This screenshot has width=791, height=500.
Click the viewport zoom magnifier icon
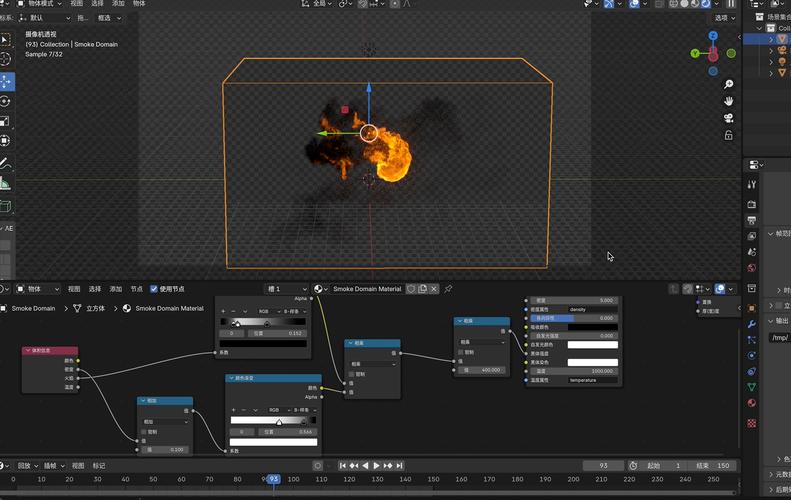pyautogui.click(x=729, y=84)
